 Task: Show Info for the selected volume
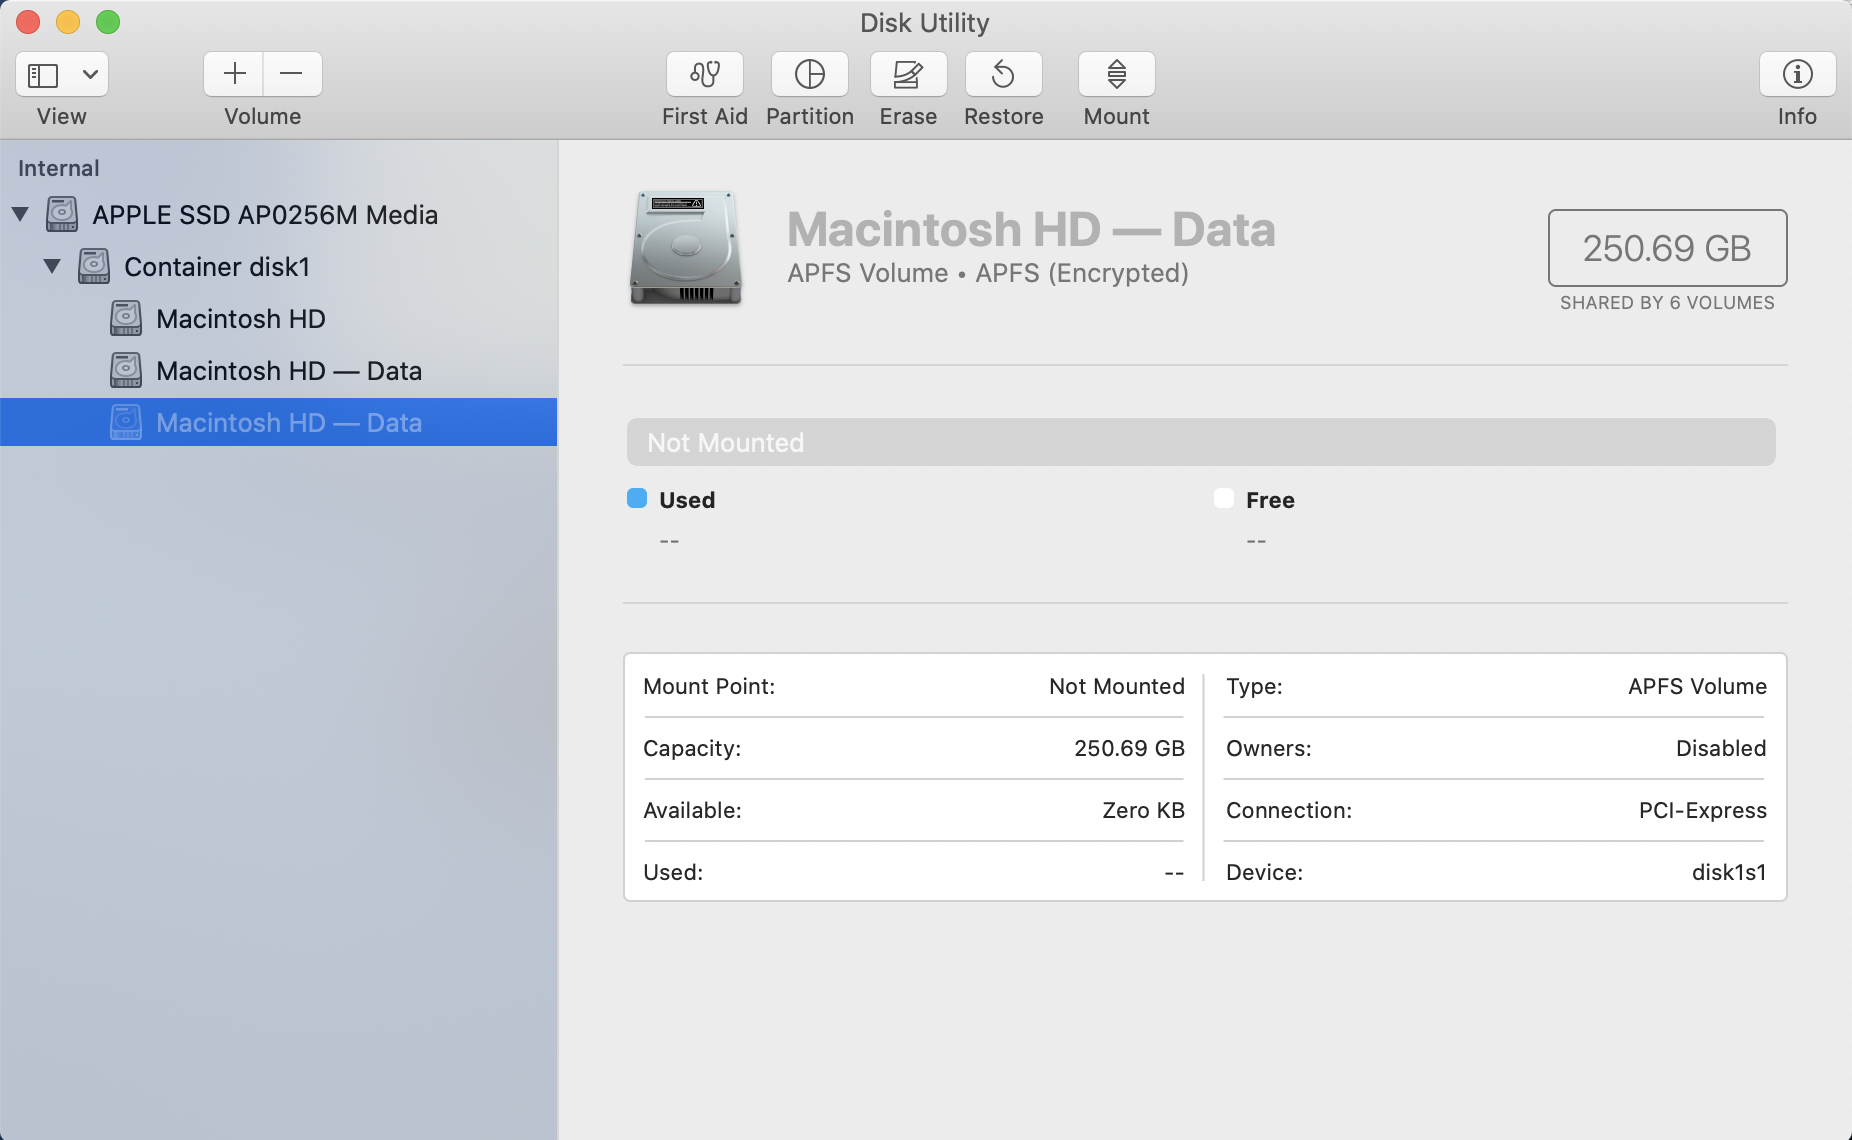pyautogui.click(x=1796, y=74)
